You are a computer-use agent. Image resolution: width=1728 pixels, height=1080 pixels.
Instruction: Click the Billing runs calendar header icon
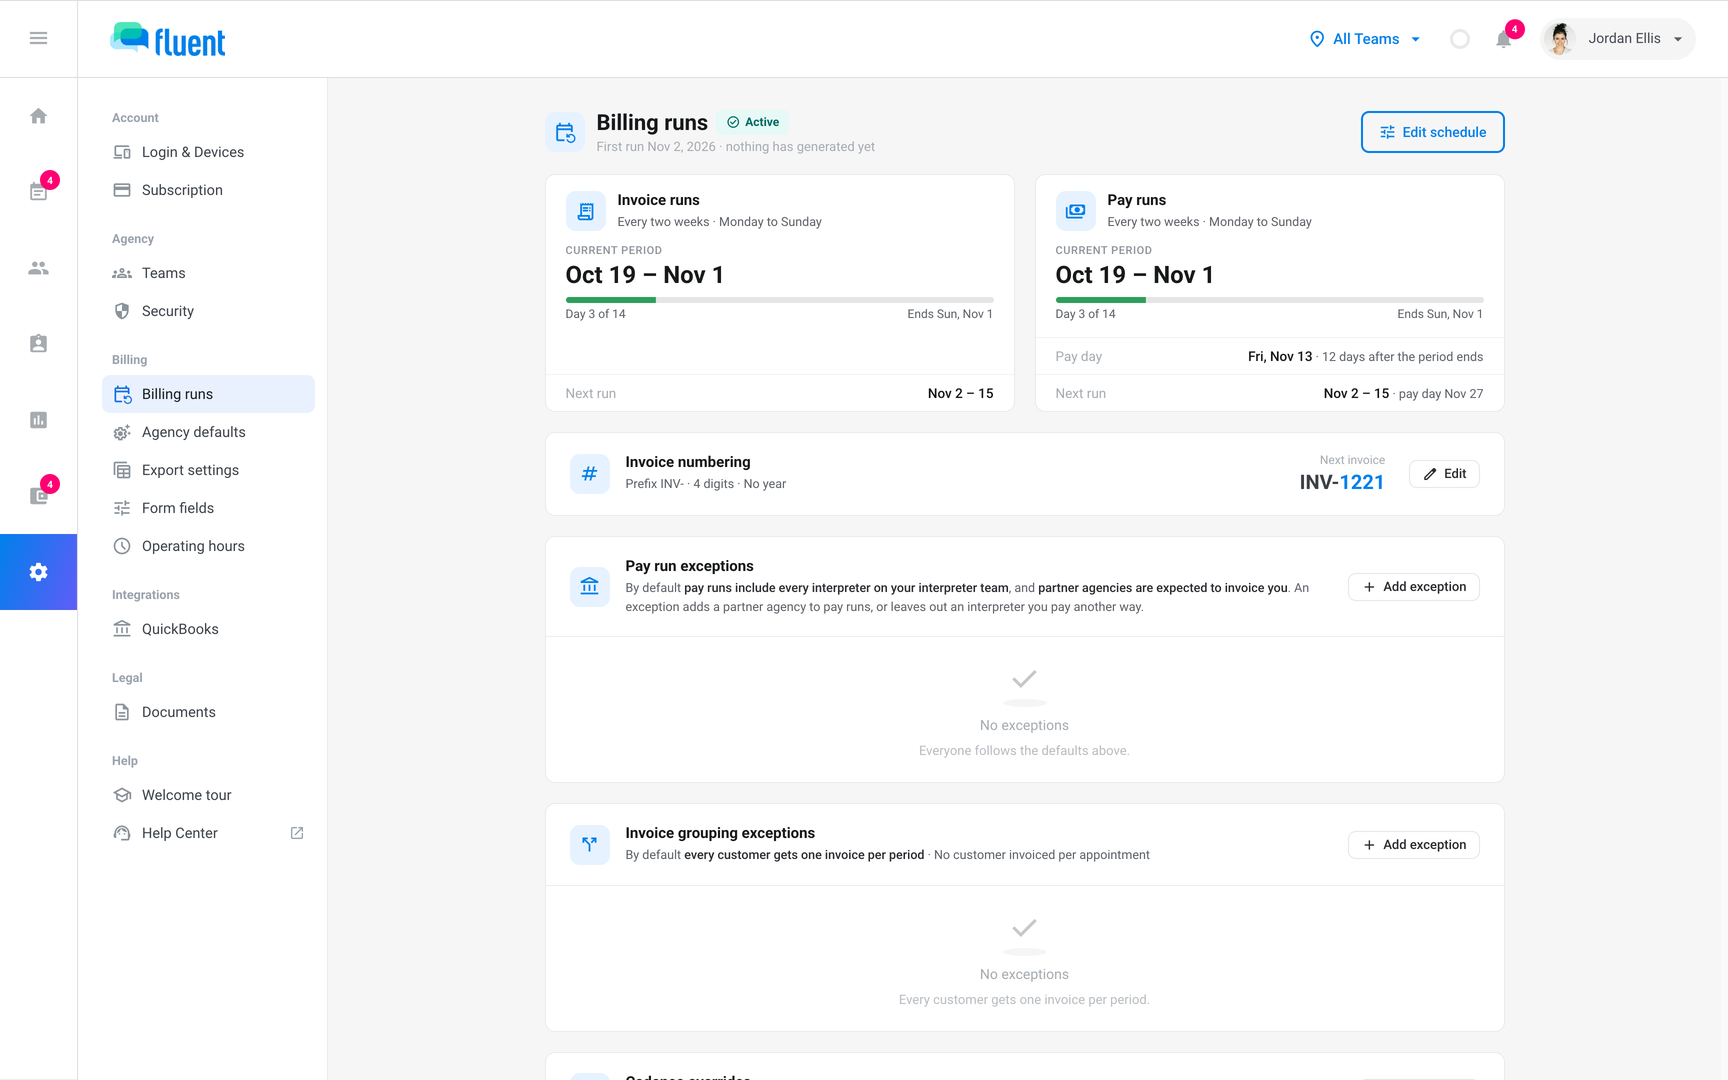[x=565, y=132]
